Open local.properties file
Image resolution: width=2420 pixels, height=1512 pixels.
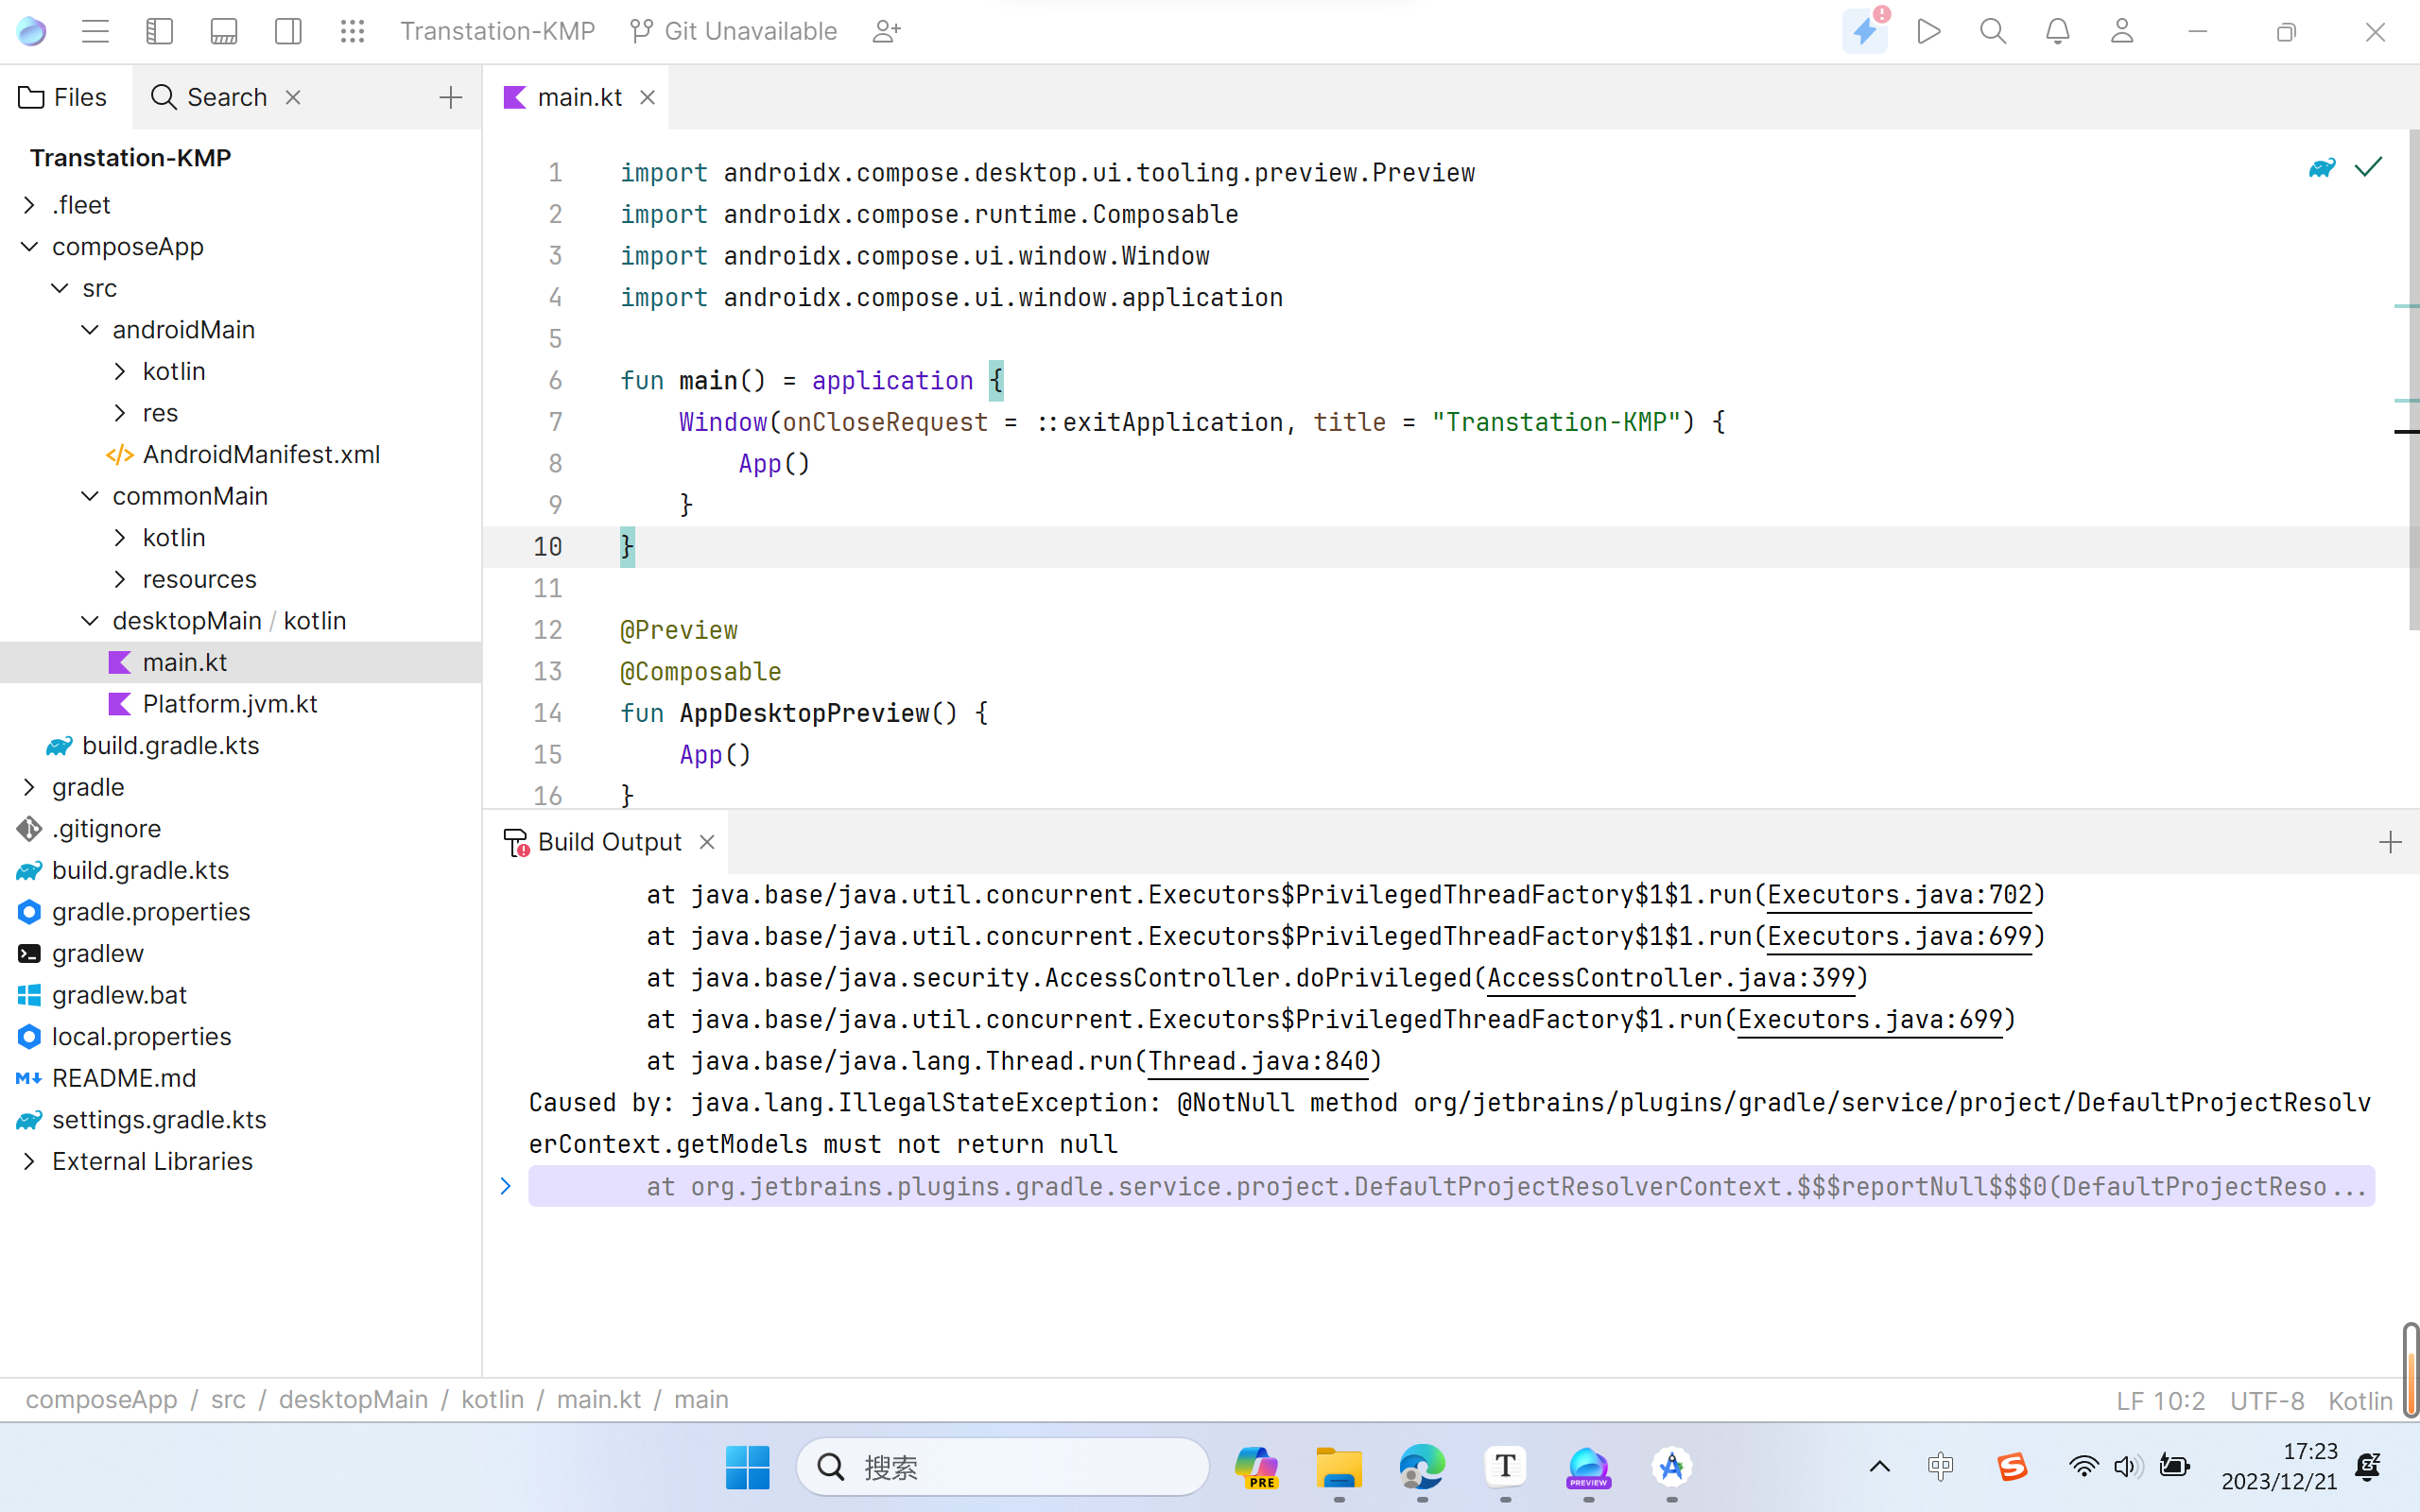[124, 1036]
